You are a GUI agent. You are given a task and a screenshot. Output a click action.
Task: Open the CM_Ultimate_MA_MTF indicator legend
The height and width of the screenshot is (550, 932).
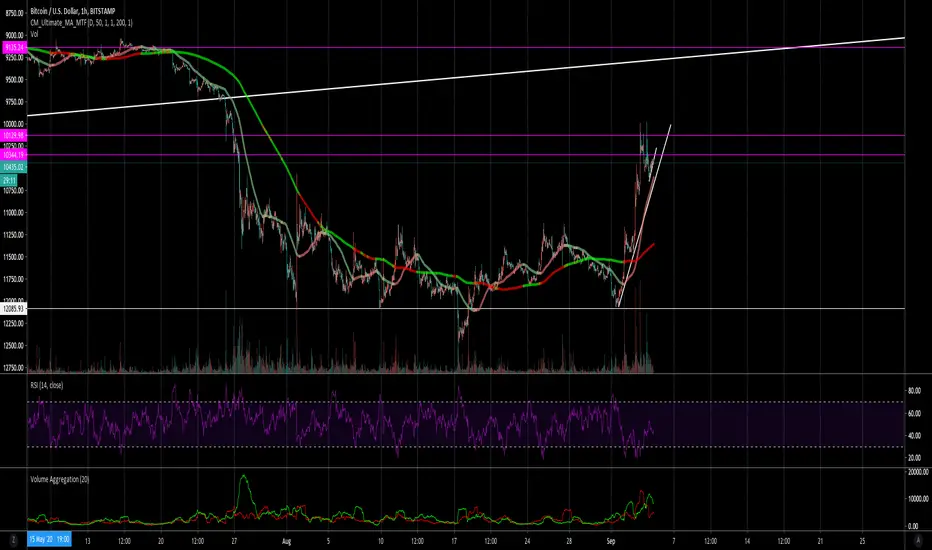click(x=81, y=23)
